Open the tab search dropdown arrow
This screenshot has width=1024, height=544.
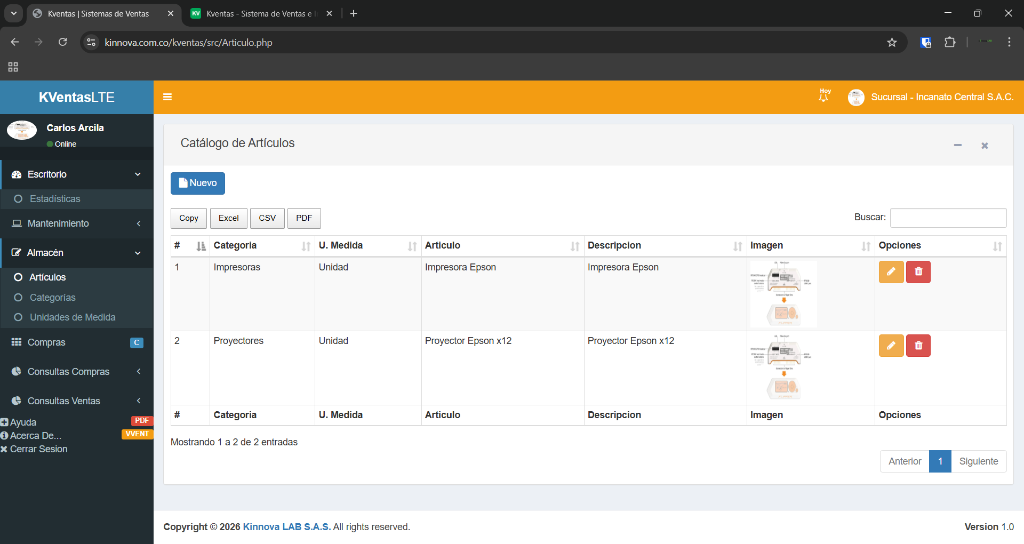click(13, 13)
